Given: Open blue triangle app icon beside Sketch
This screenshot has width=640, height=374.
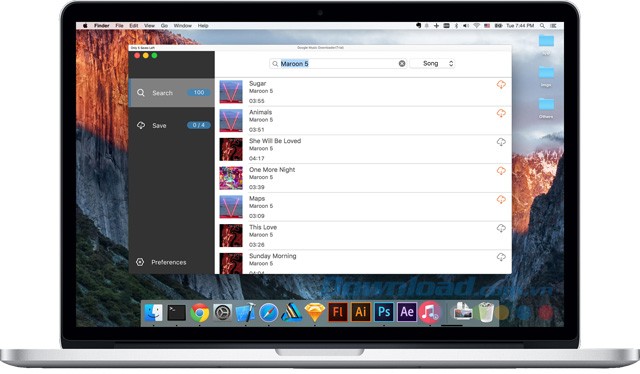Looking at the screenshot, I should tap(291, 313).
